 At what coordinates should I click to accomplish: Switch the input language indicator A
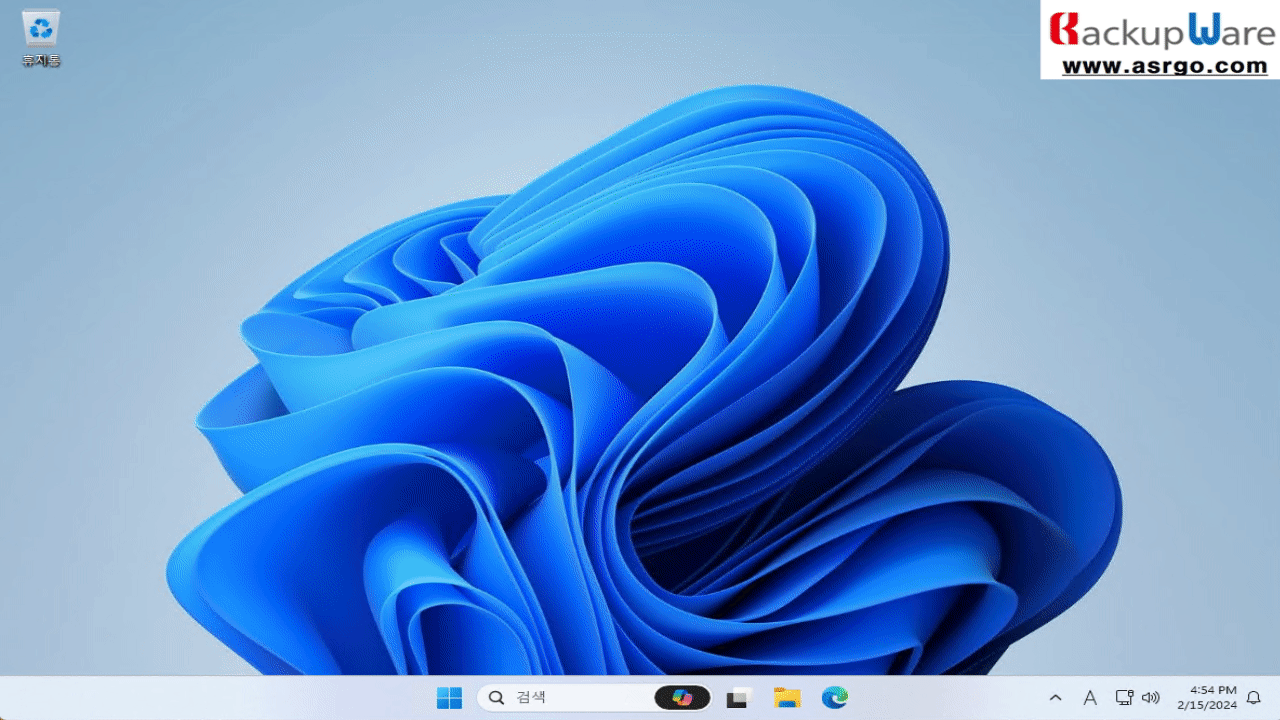(x=1090, y=698)
